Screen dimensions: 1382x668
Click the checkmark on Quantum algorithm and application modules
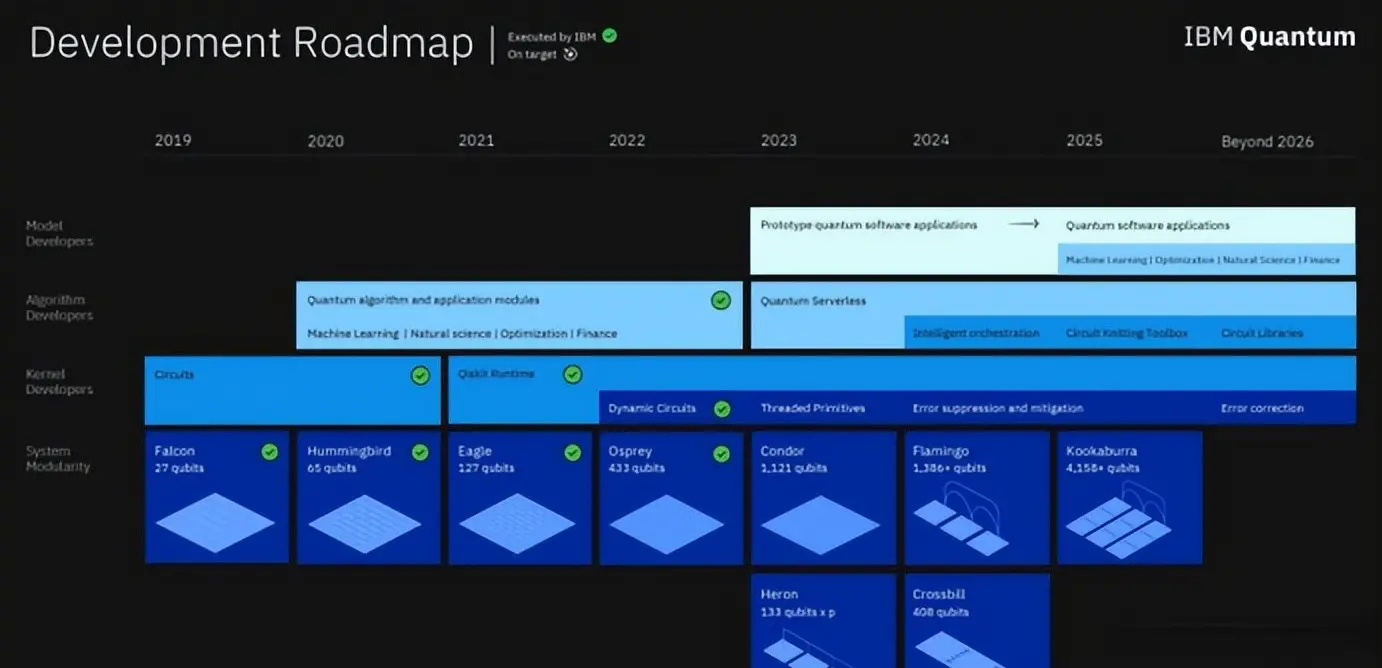720,300
